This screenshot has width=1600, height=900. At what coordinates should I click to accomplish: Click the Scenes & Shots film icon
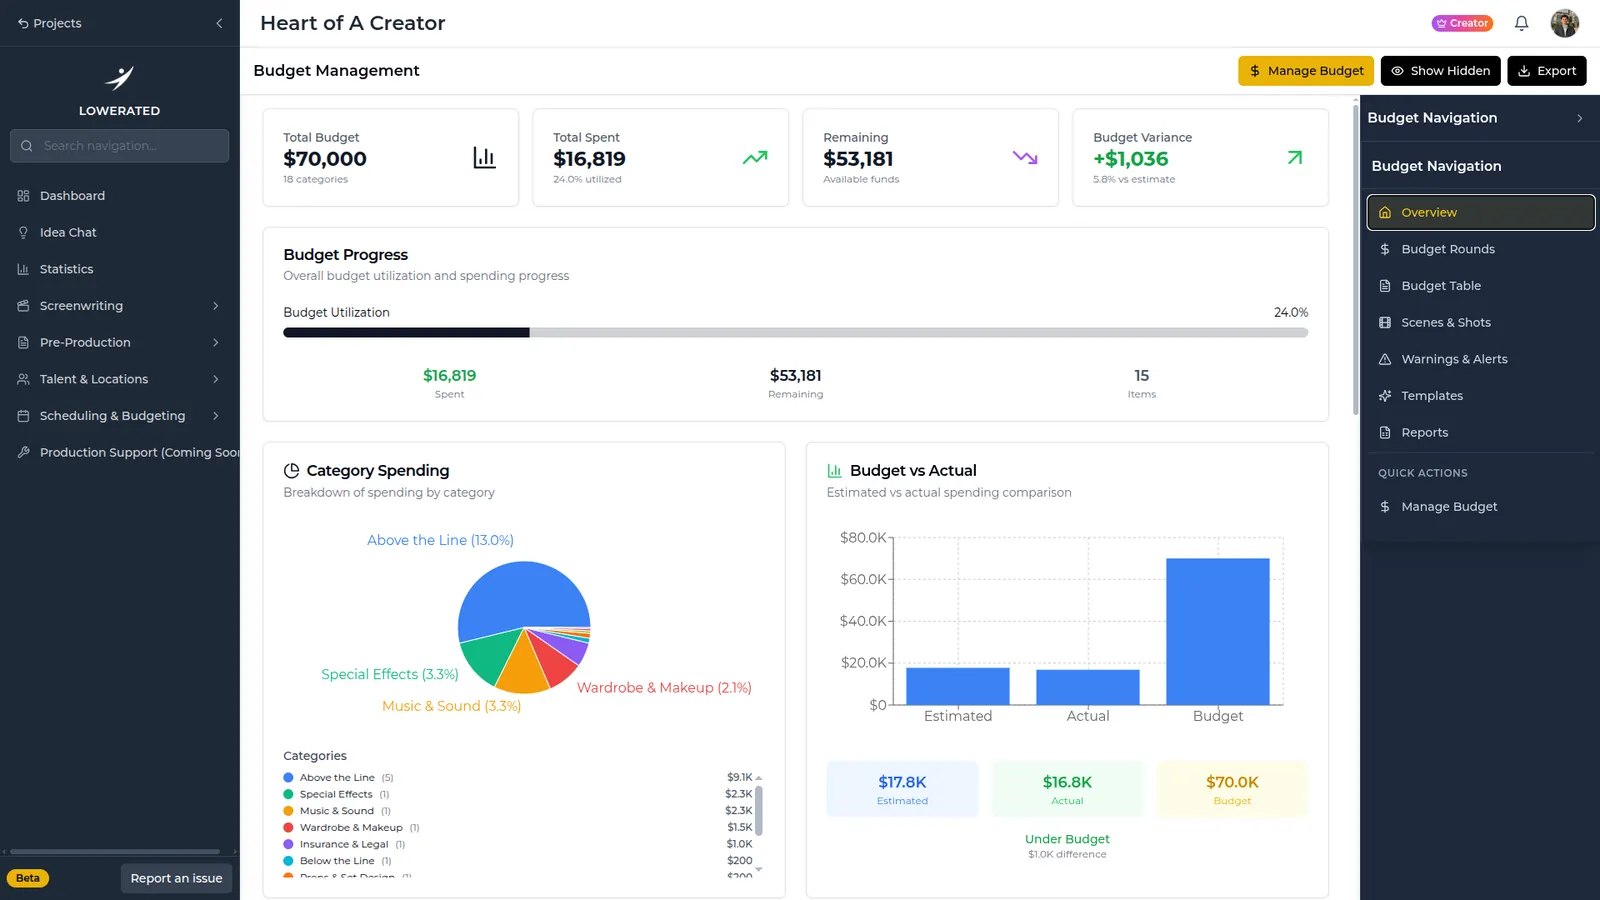point(1385,323)
